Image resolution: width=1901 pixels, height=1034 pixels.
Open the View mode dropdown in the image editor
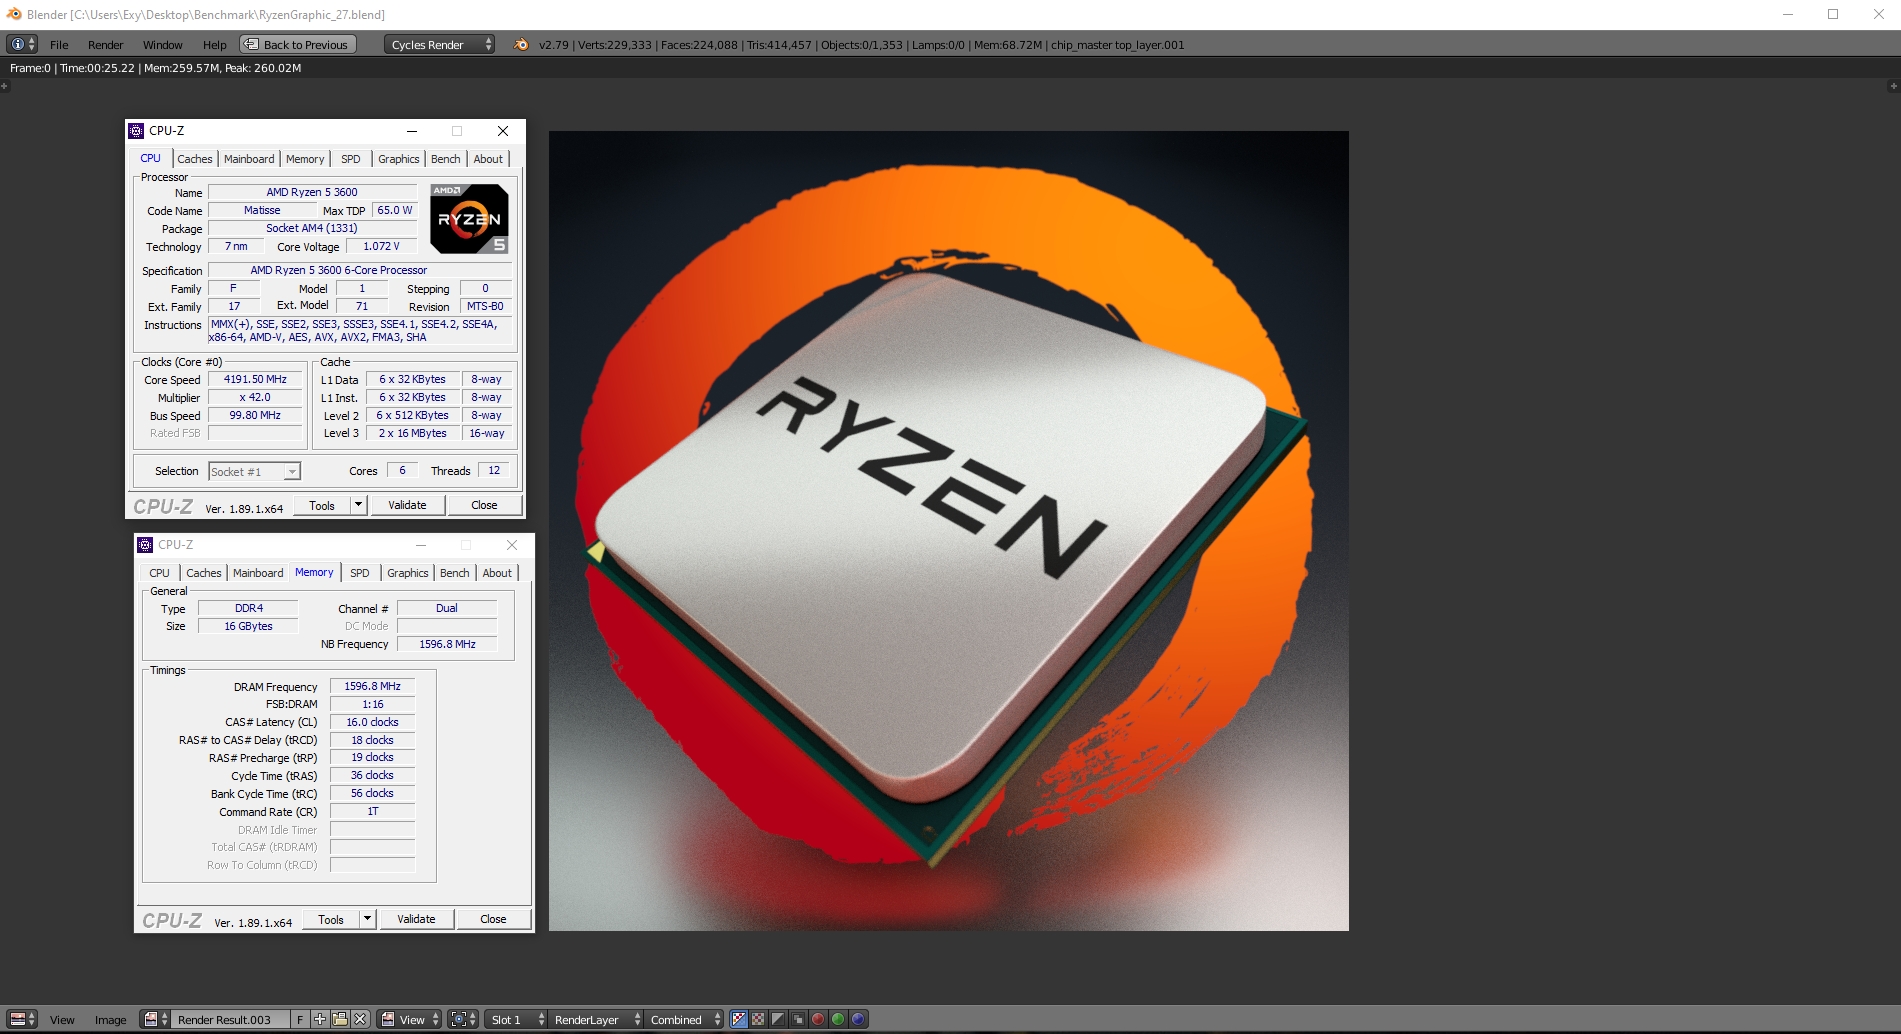click(410, 1019)
